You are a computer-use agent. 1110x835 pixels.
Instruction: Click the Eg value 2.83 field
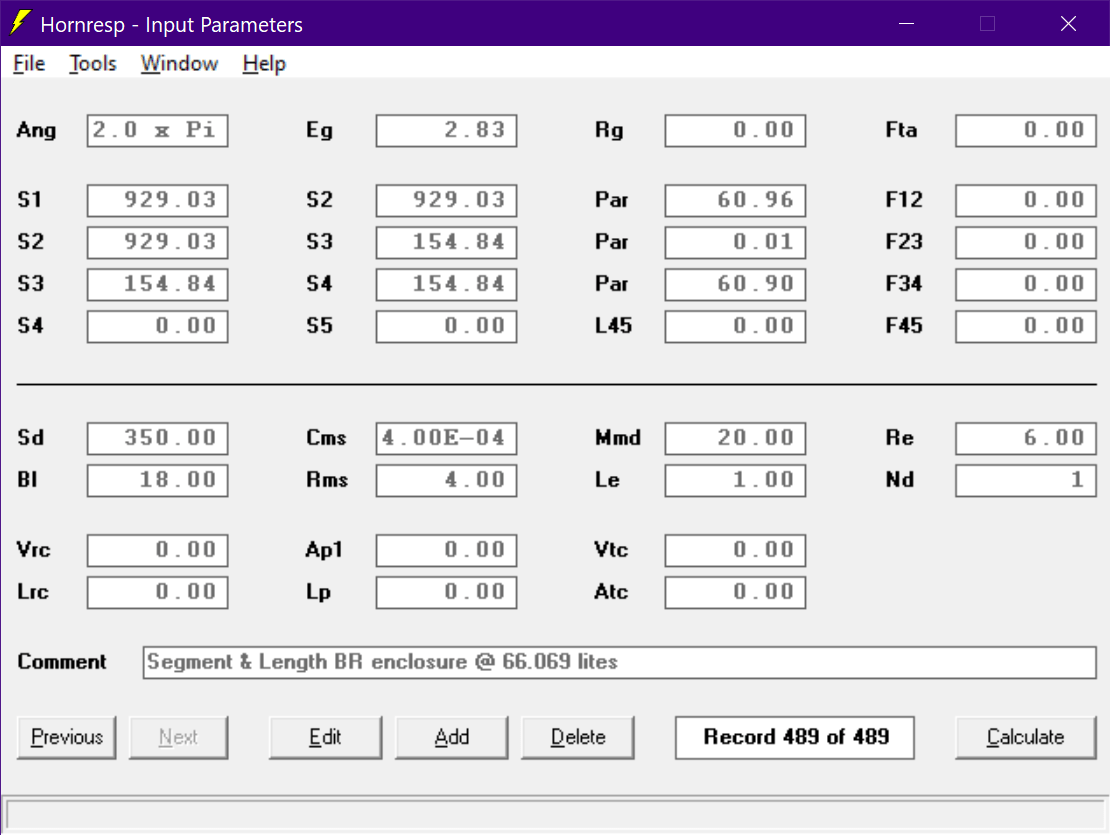click(446, 130)
